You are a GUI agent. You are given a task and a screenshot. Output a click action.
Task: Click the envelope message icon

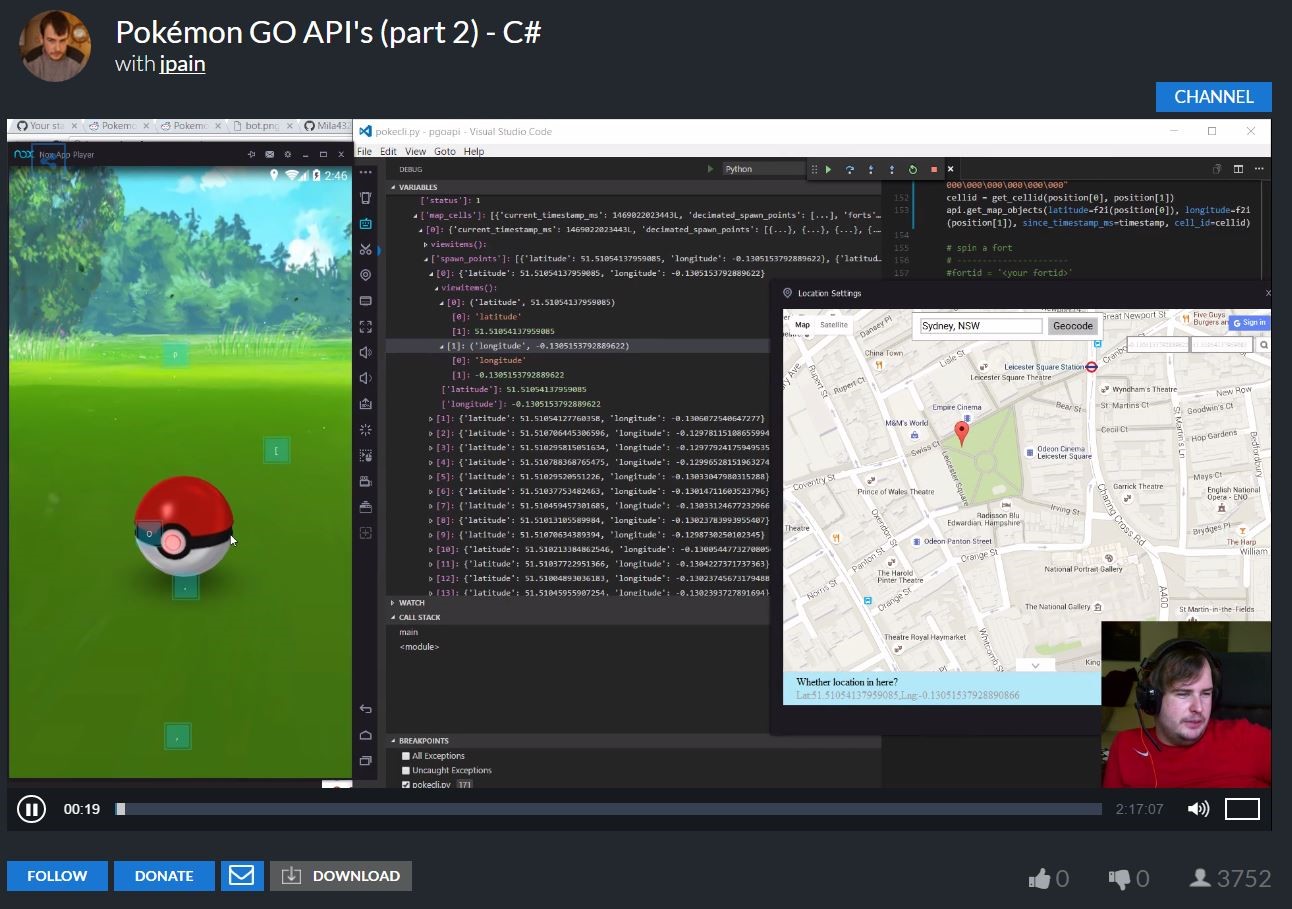click(241, 875)
